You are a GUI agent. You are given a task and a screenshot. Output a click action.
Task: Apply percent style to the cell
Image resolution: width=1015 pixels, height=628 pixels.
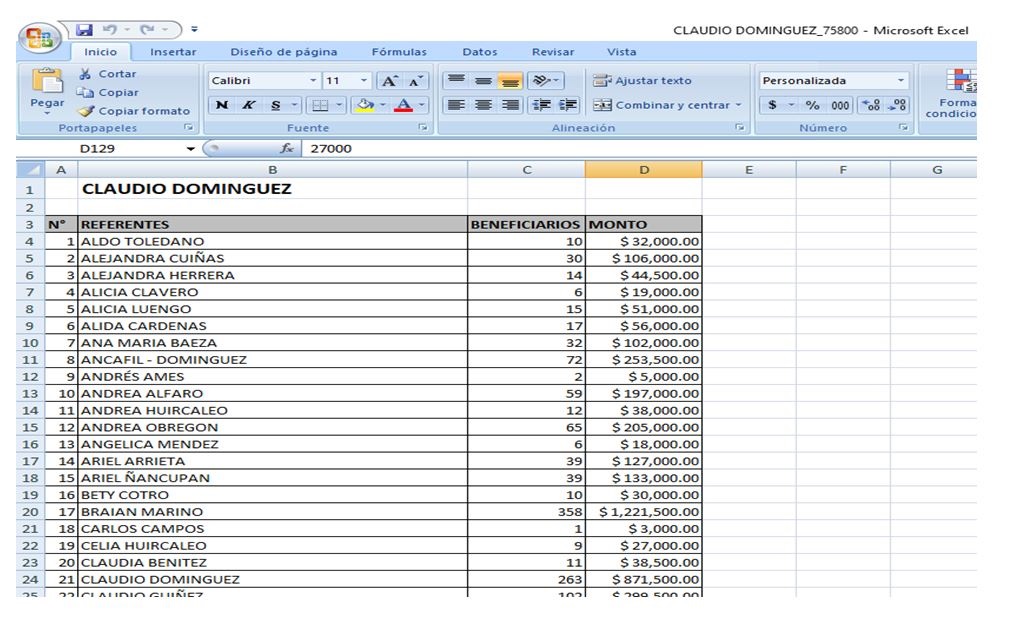tap(812, 105)
